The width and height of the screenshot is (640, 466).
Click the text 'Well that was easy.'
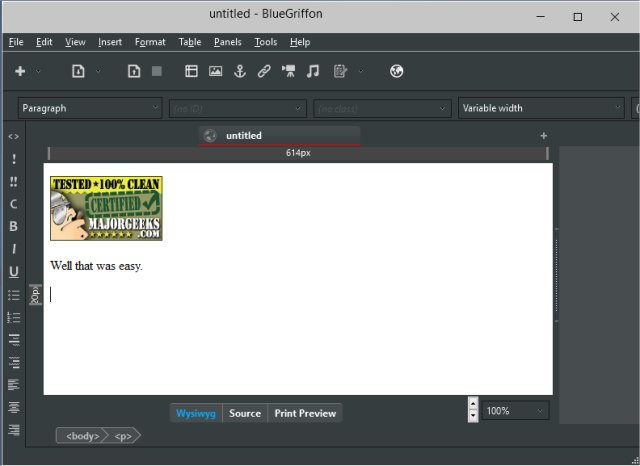(x=96, y=266)
